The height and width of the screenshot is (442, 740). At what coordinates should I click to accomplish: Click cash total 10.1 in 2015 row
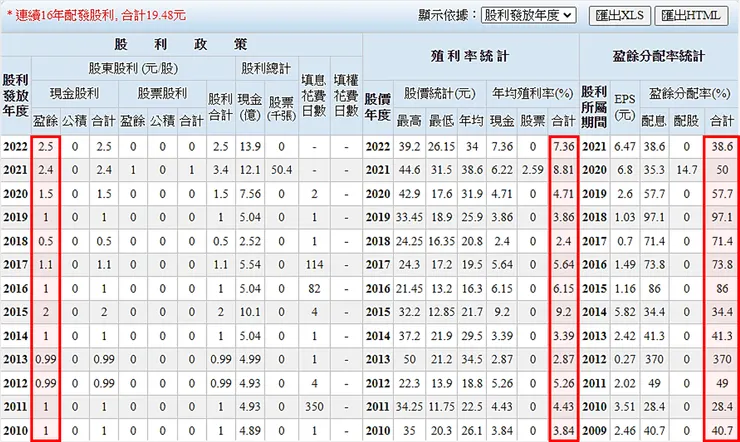click(250, 312)
